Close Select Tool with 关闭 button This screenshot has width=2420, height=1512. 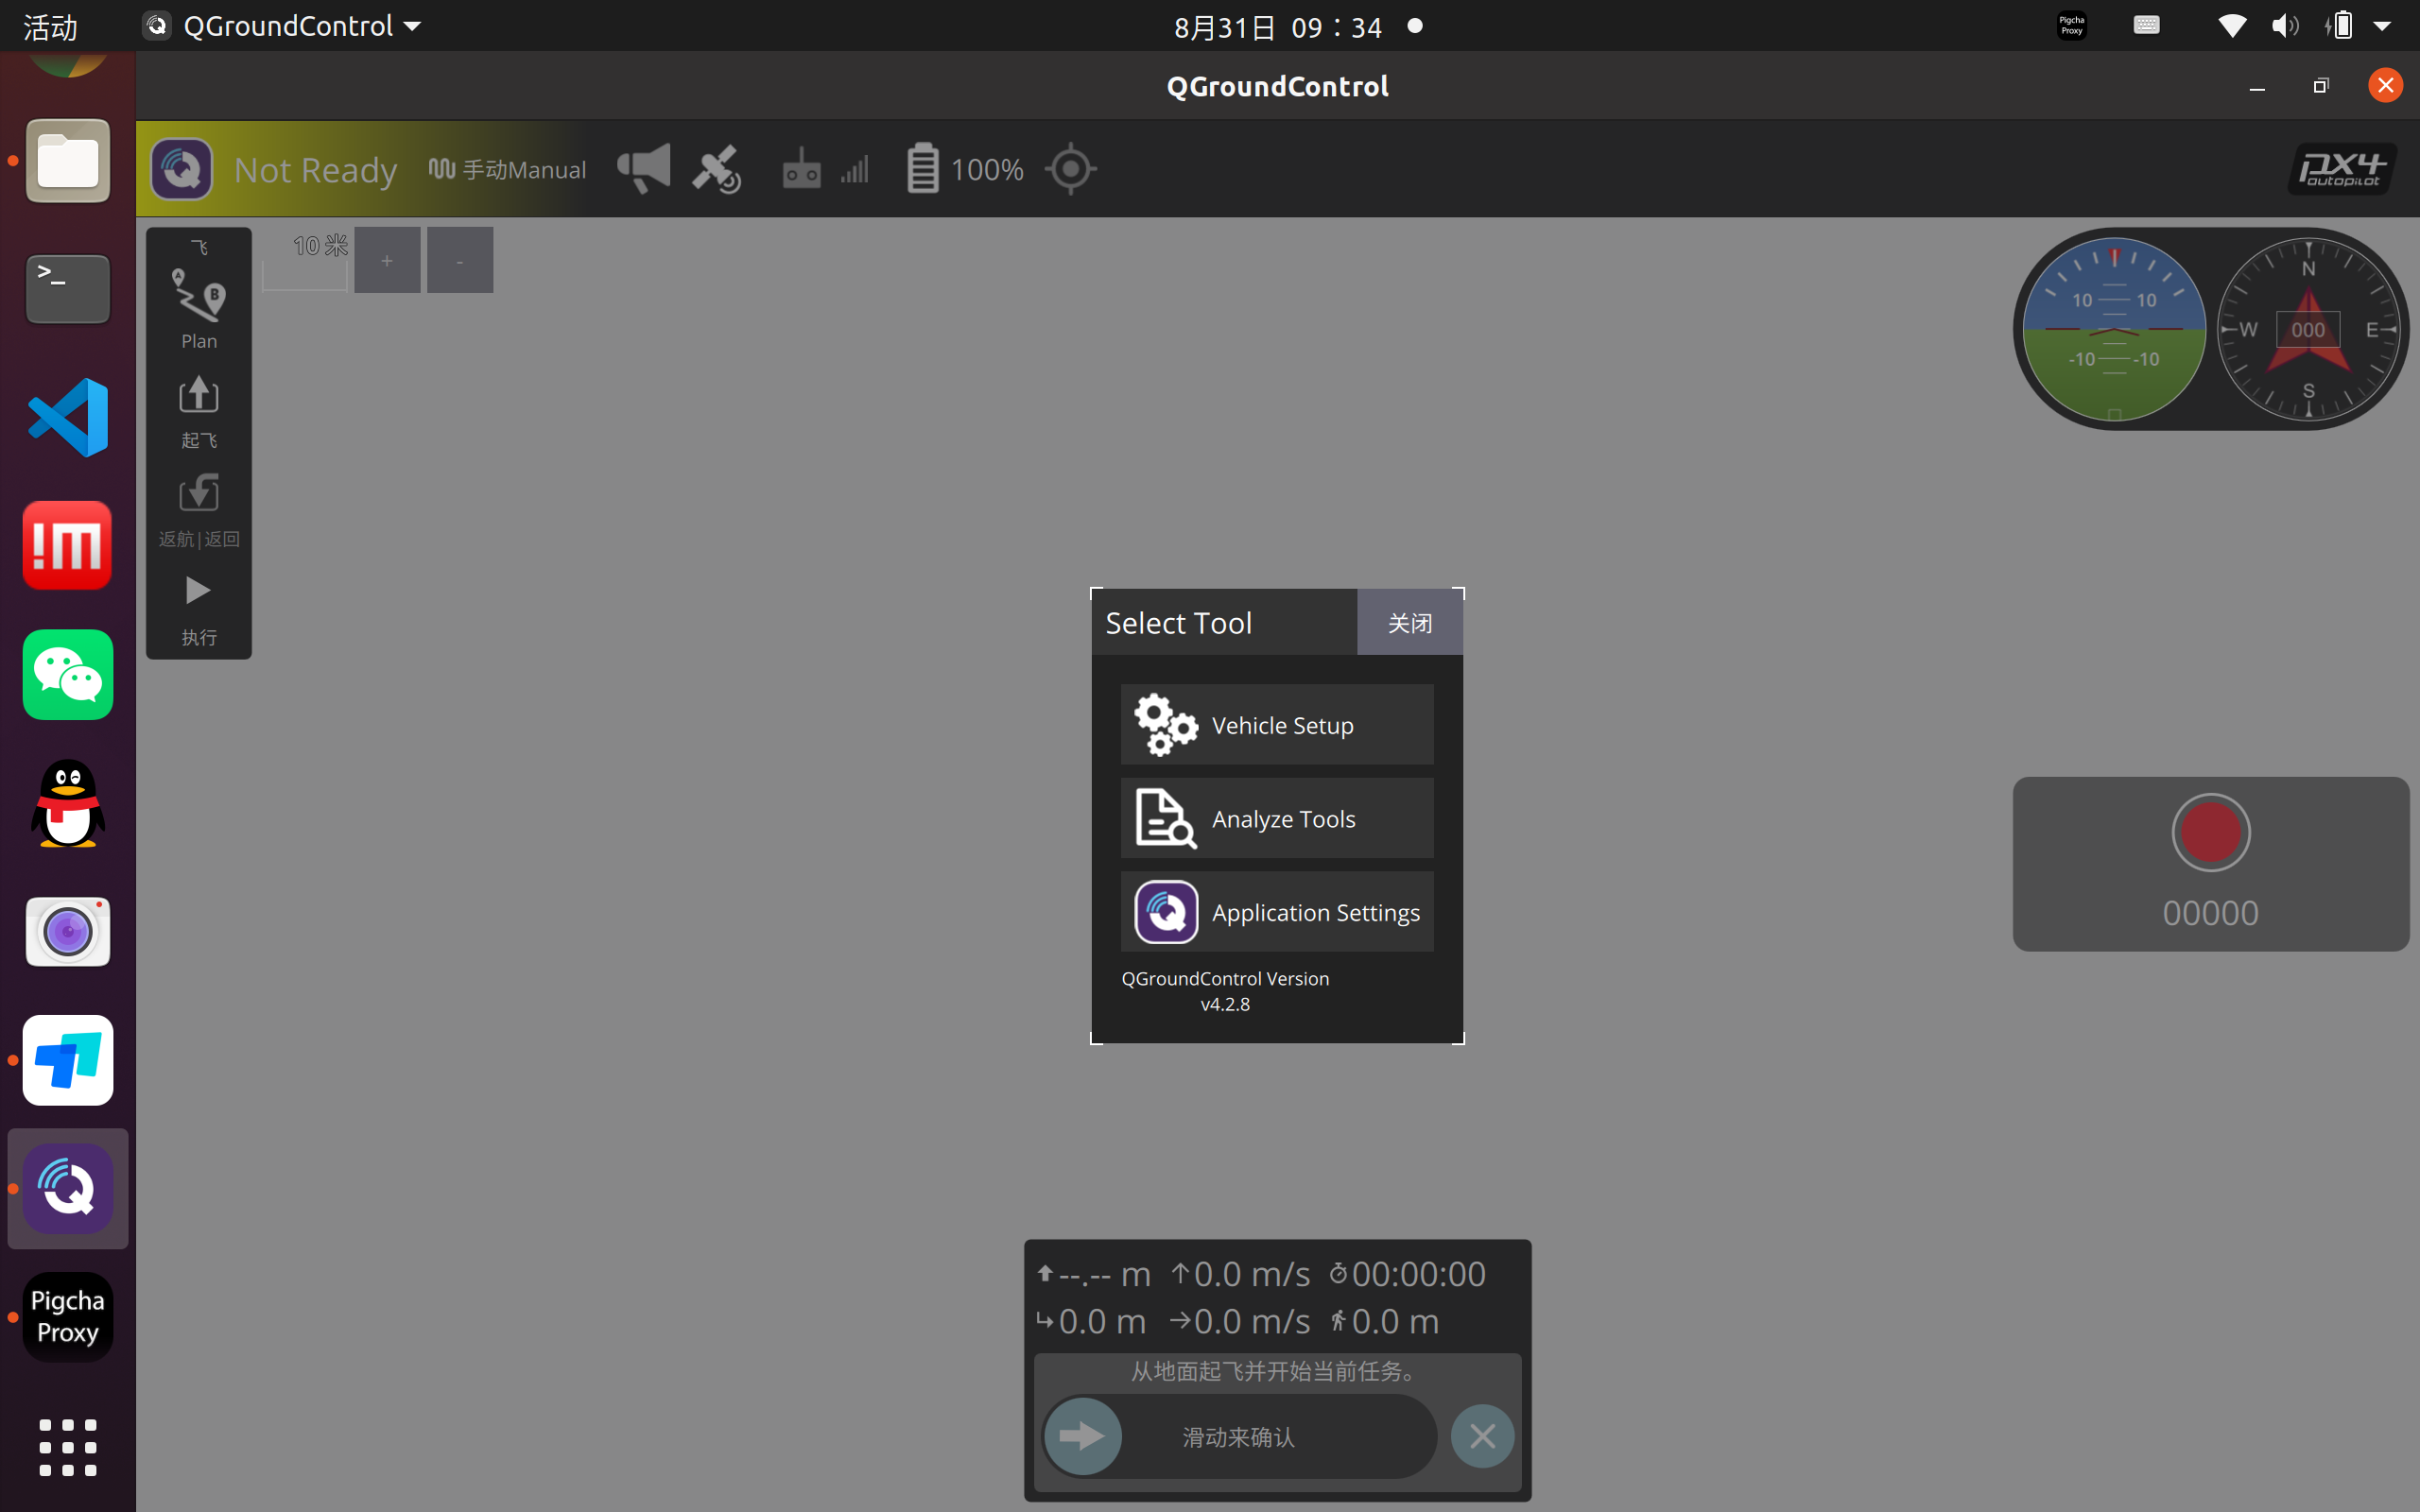click(x=1409, y=623)
